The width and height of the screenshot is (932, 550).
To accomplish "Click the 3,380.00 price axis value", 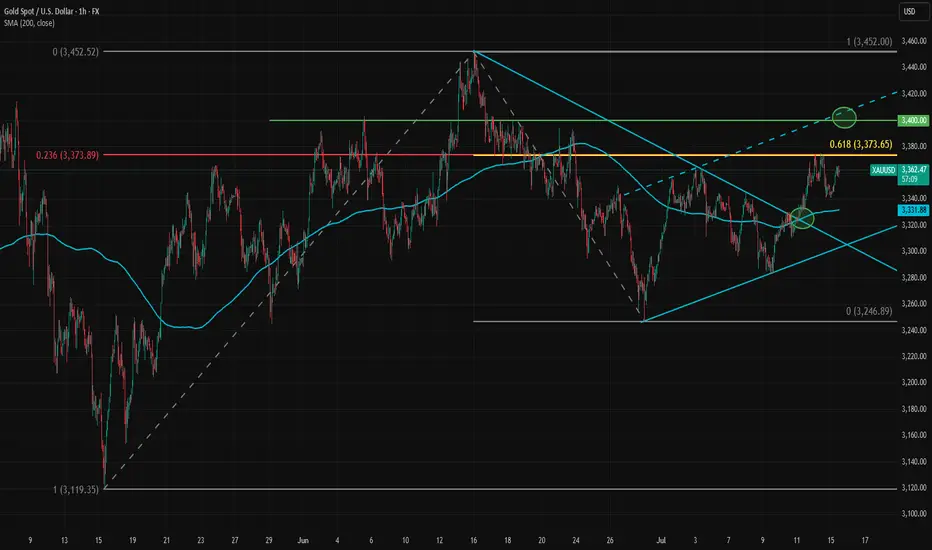I will (914, 146).
